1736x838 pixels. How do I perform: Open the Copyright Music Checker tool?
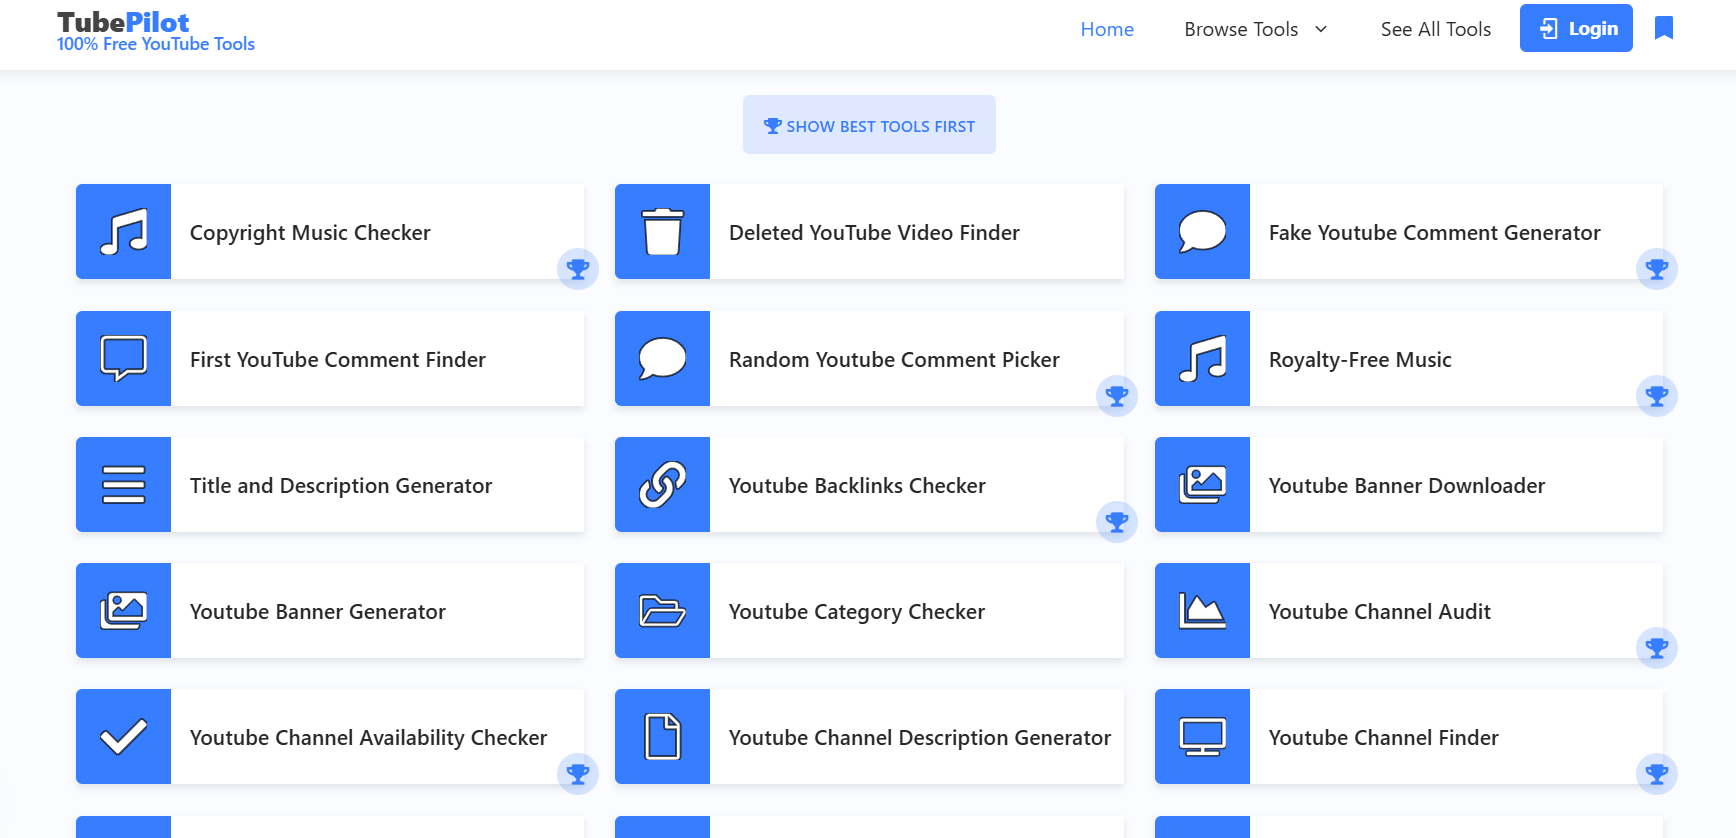pyautogui.click(x=330, y=232)
